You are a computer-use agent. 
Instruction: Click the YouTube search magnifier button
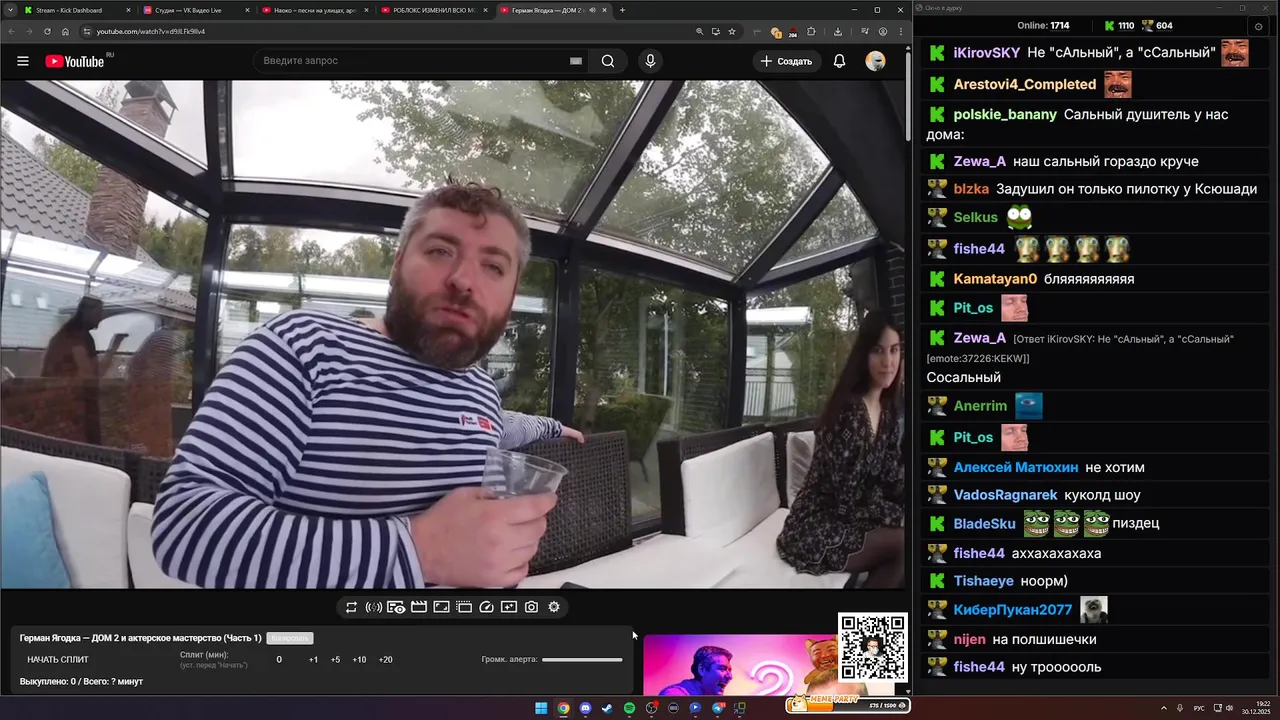(608, 61)
